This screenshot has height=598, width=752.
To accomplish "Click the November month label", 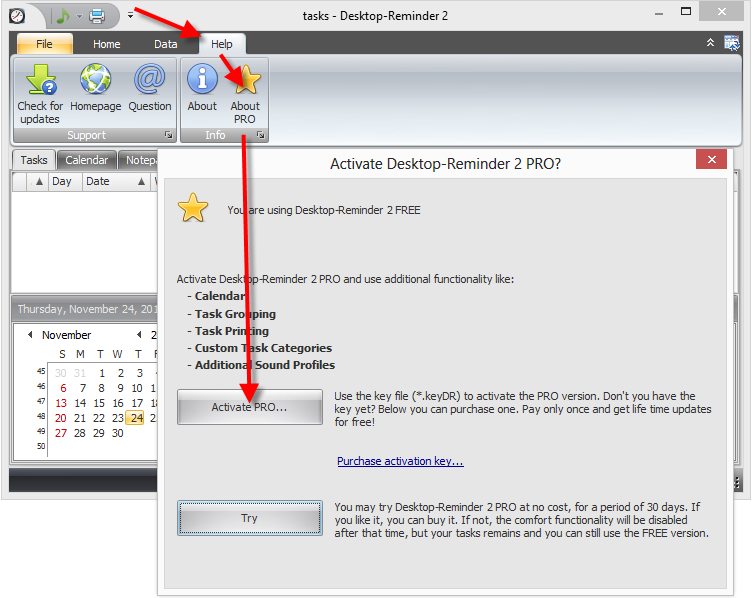I will click(x=66, y=335).
